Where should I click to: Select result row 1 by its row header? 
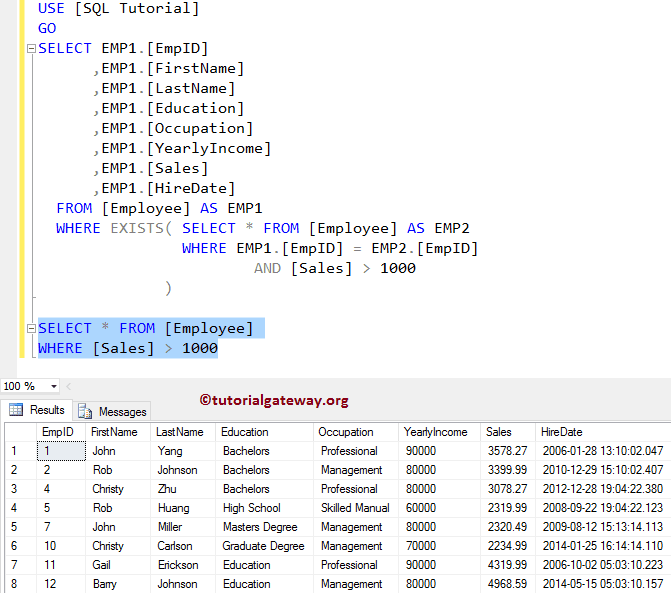click(21, 451)
